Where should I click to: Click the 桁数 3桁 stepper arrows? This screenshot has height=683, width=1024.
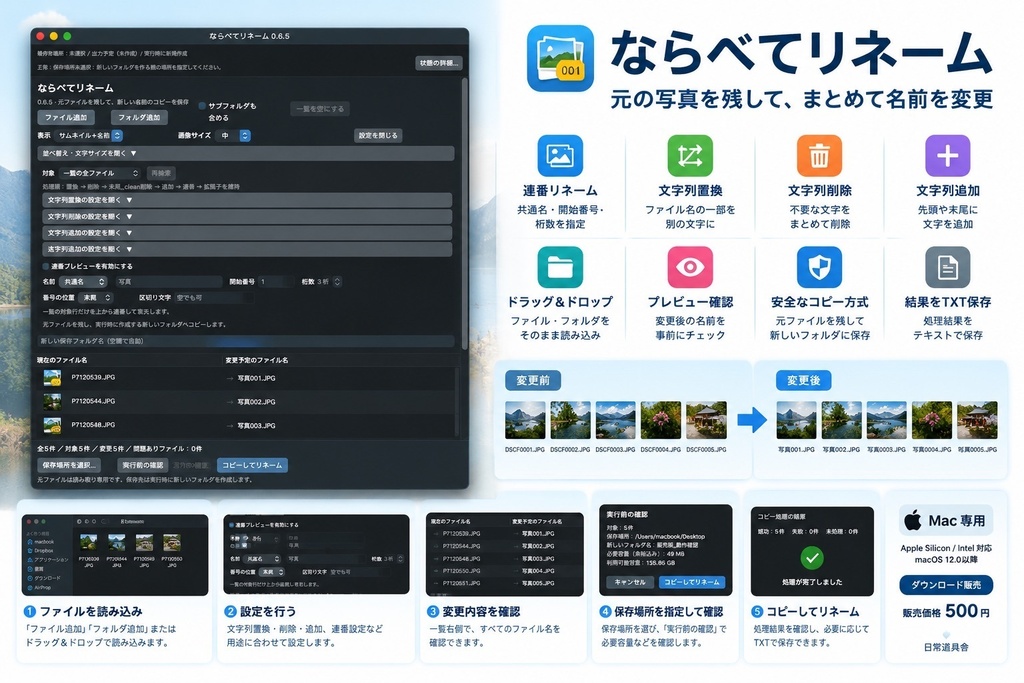tap(337, 281)
